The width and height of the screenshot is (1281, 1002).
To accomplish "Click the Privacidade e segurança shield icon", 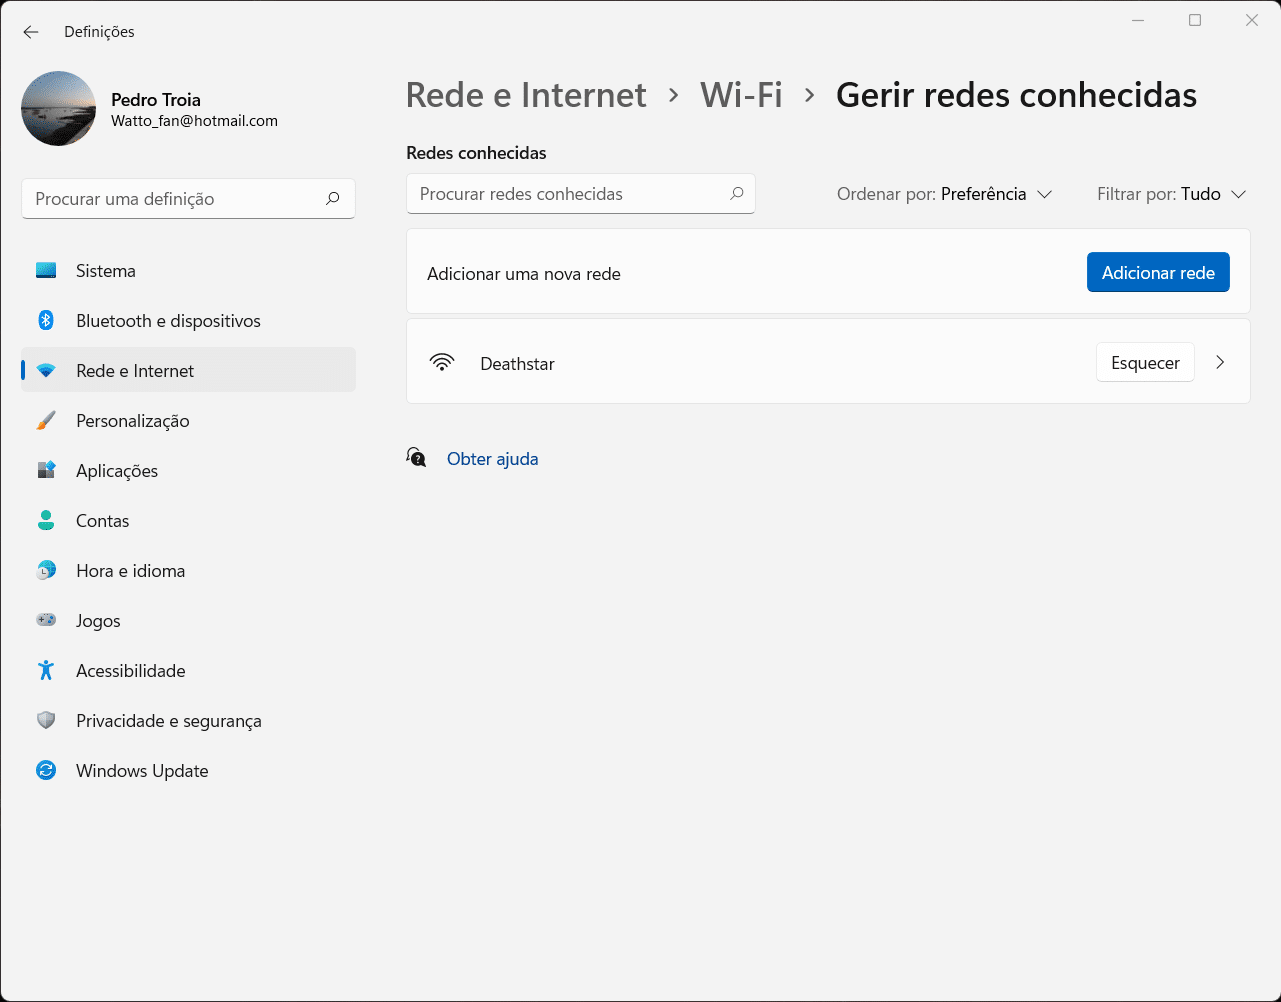I will pos(46,721).
